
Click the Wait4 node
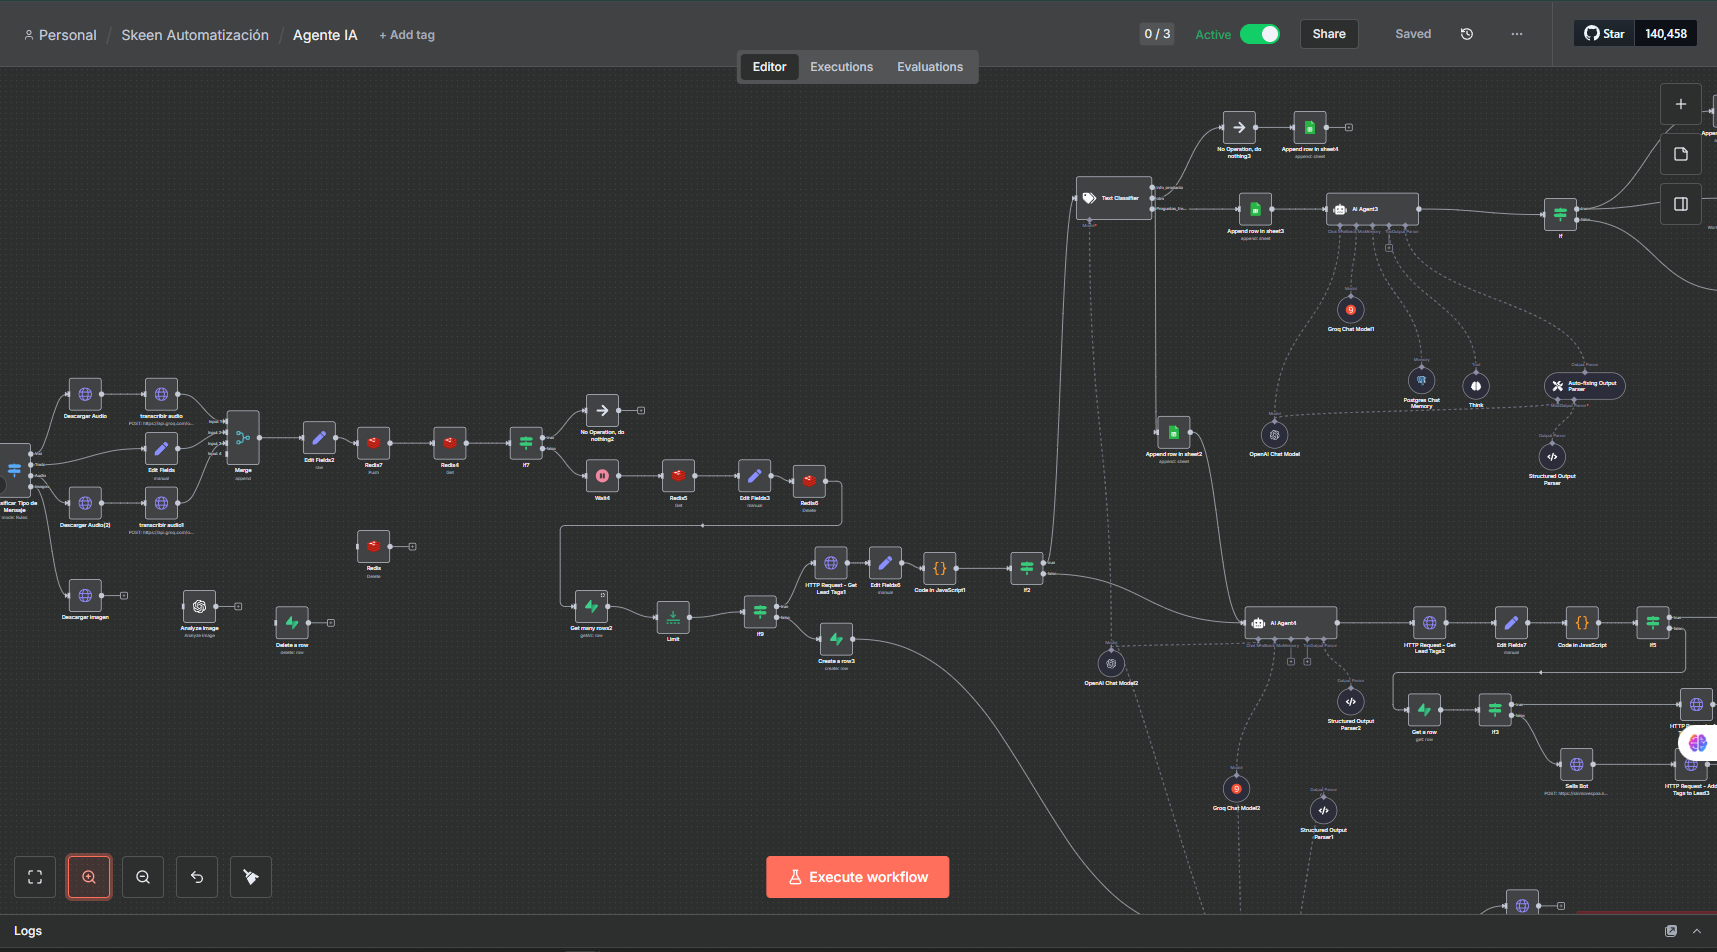[602, 476]
